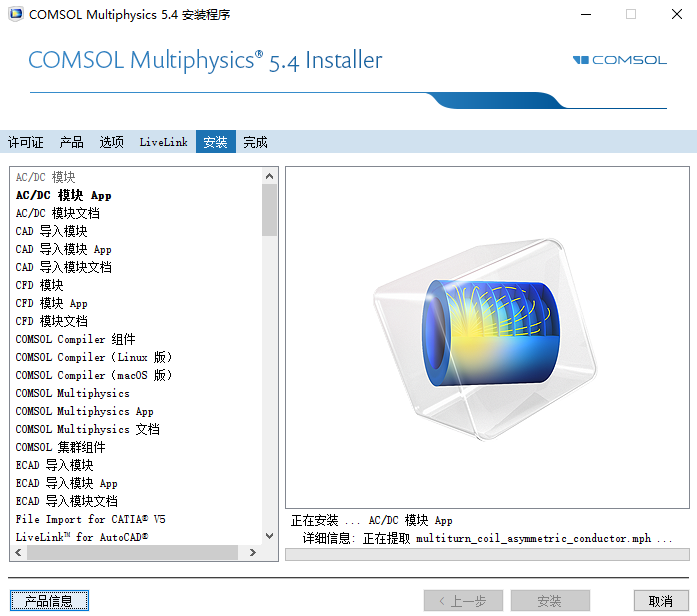697x616 pixels.
Task: Switch to the 选项 tab
Action: coord(112,142)
